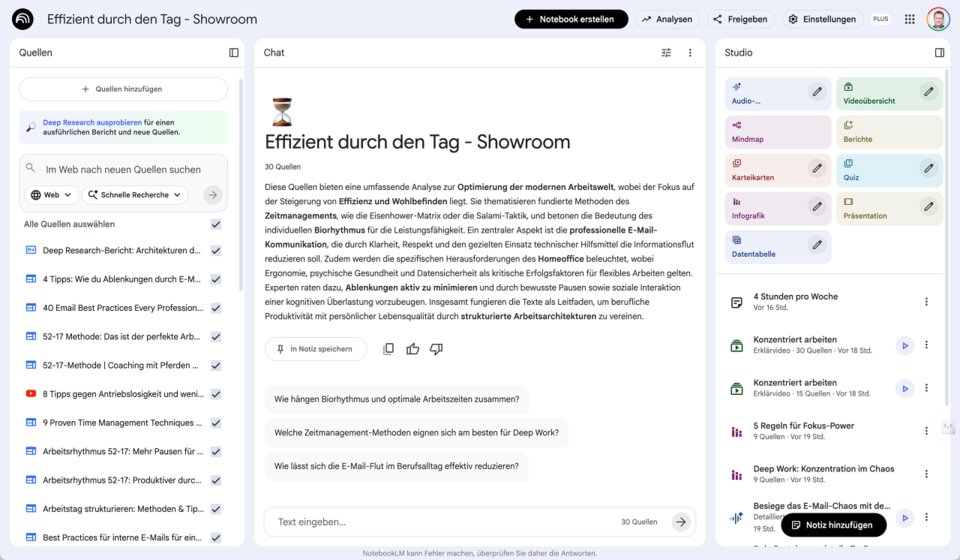Edit Quiz settings pencil

(x=929, y=168)
